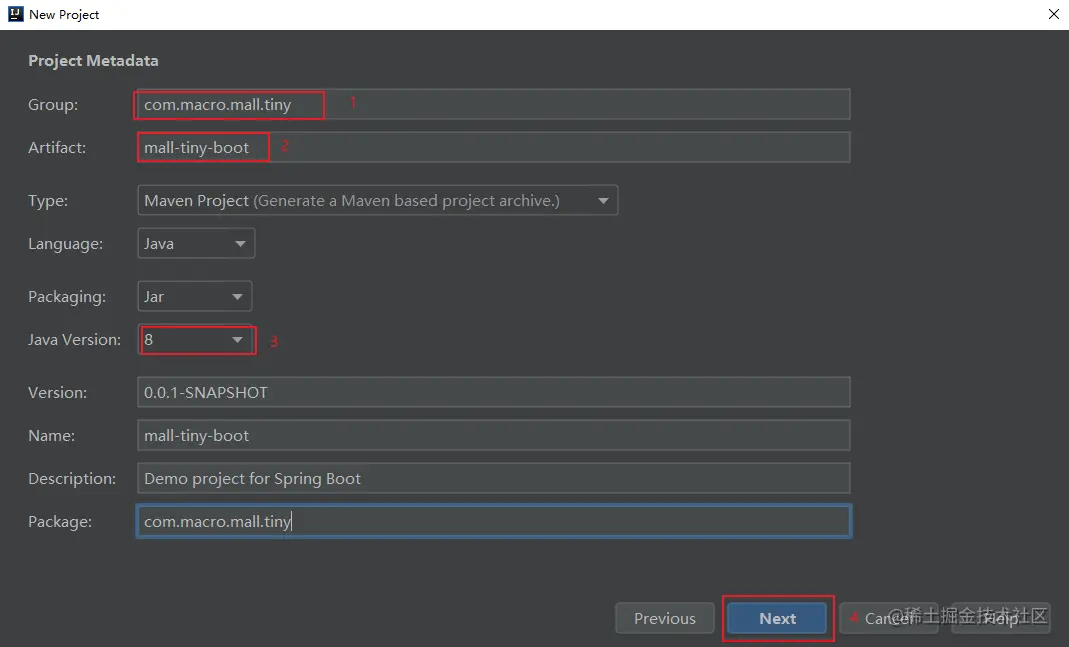
Task: Expand the Packaging dropdown showing Jar
Action: [195, 297]
